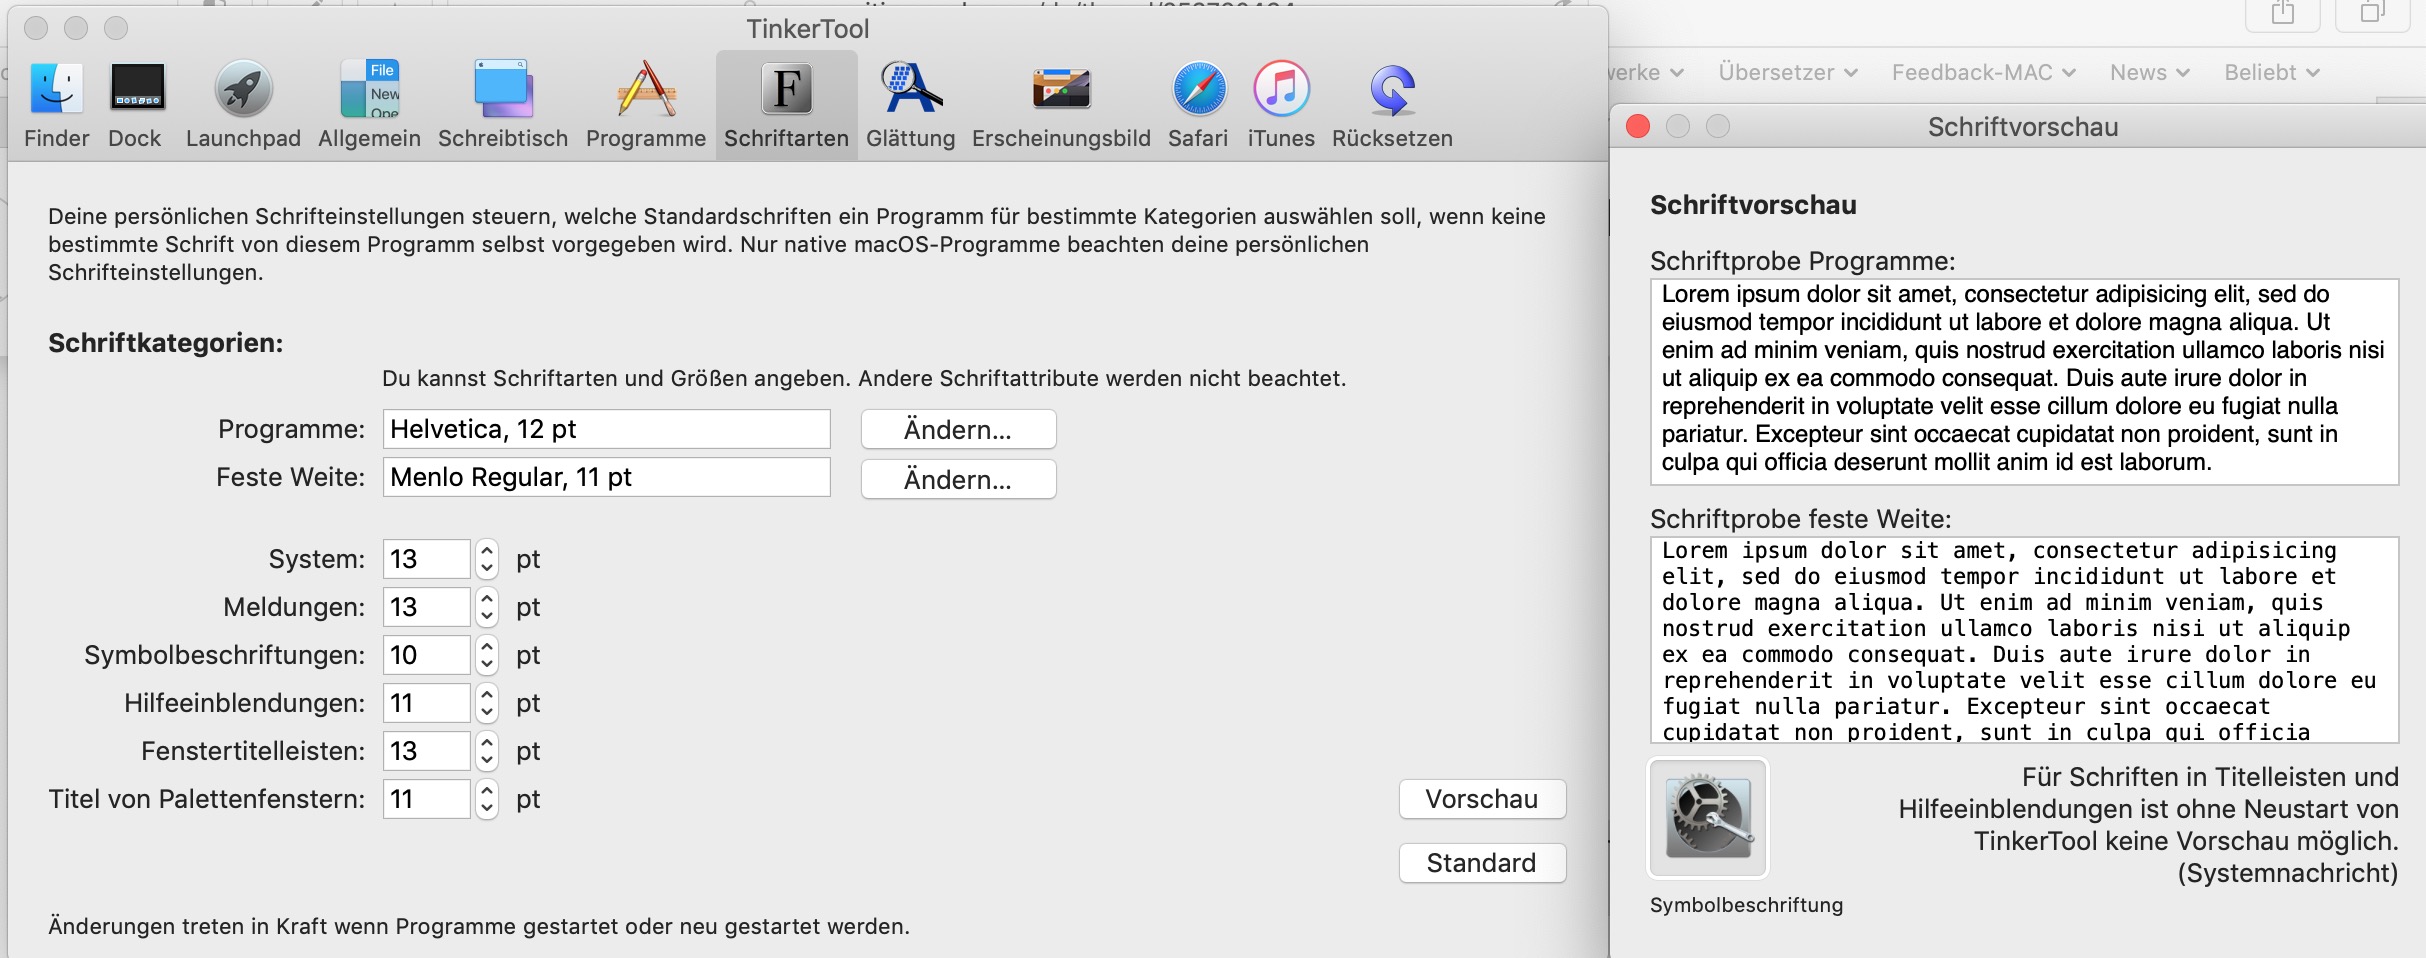Screen dimensions: 2426x958
Task: Click the Titel von Palettenfenstern size field
Action: (x=426, y=799)
